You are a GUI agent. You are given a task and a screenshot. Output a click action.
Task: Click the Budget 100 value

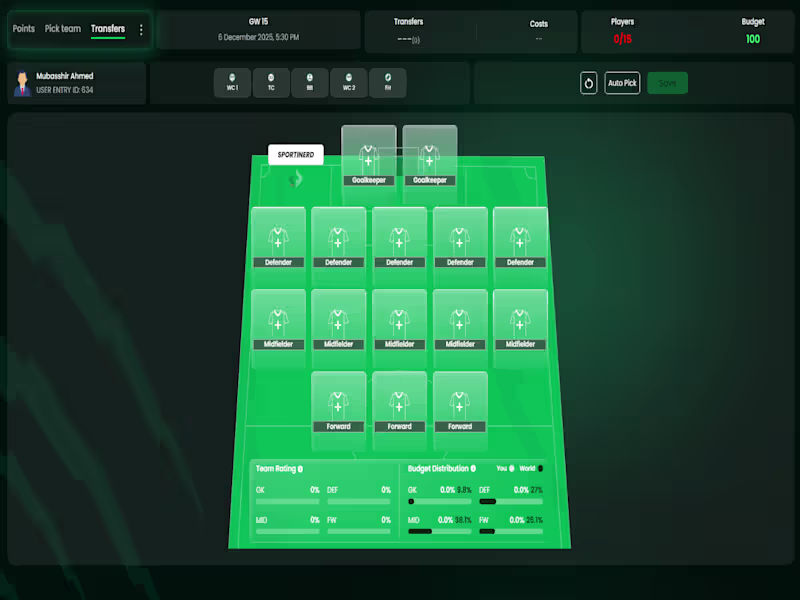click(x=753, y=39)
